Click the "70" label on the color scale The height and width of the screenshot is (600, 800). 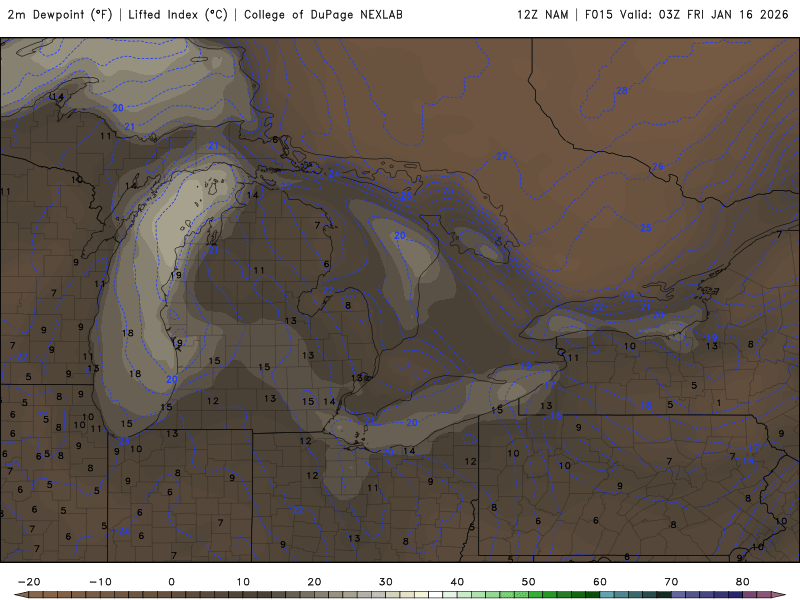671,582
